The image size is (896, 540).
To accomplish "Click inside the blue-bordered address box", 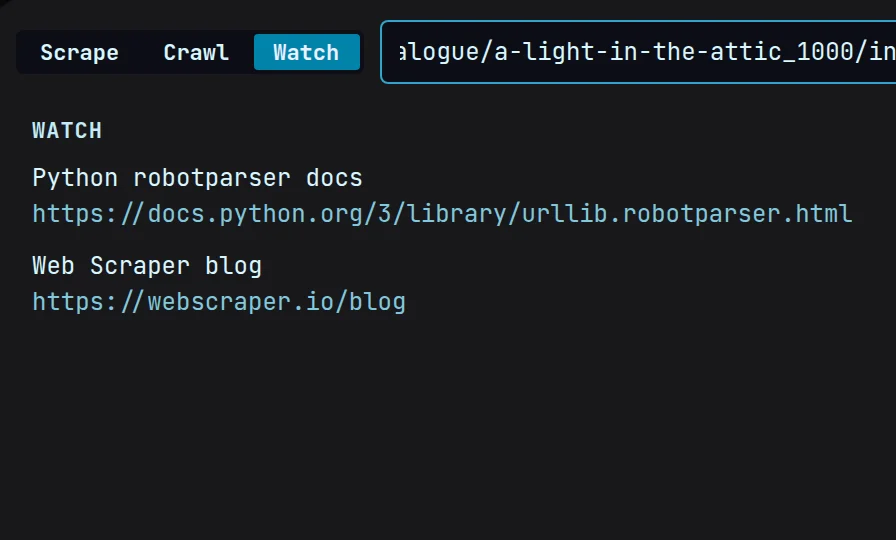I will [x=638, y=52].
